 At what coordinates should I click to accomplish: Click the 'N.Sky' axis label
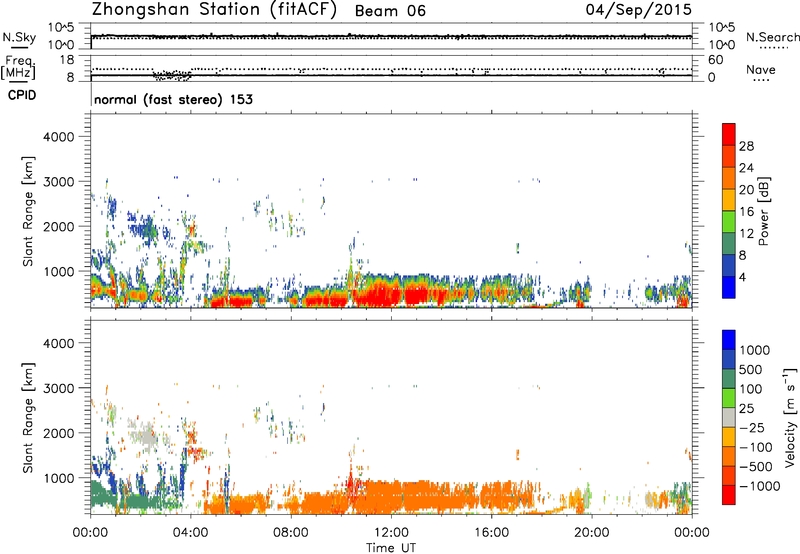[x=19, y=37]
